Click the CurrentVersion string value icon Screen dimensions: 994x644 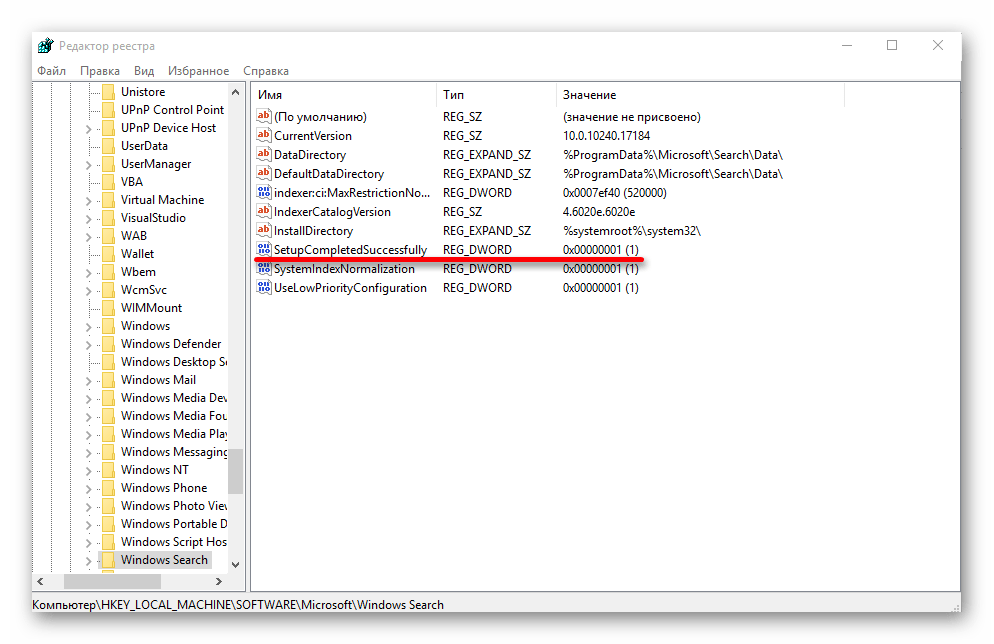coord(264,136)
